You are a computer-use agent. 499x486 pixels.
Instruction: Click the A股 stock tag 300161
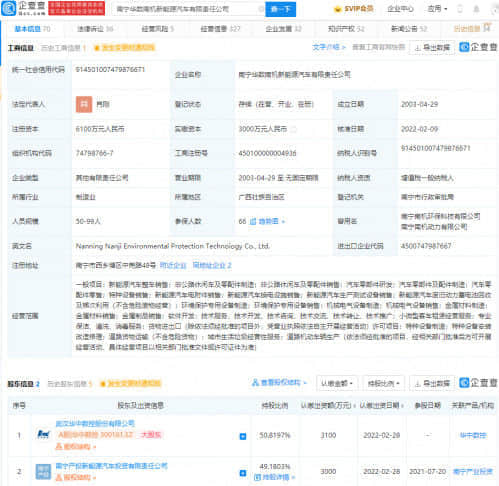pos(96,435)
